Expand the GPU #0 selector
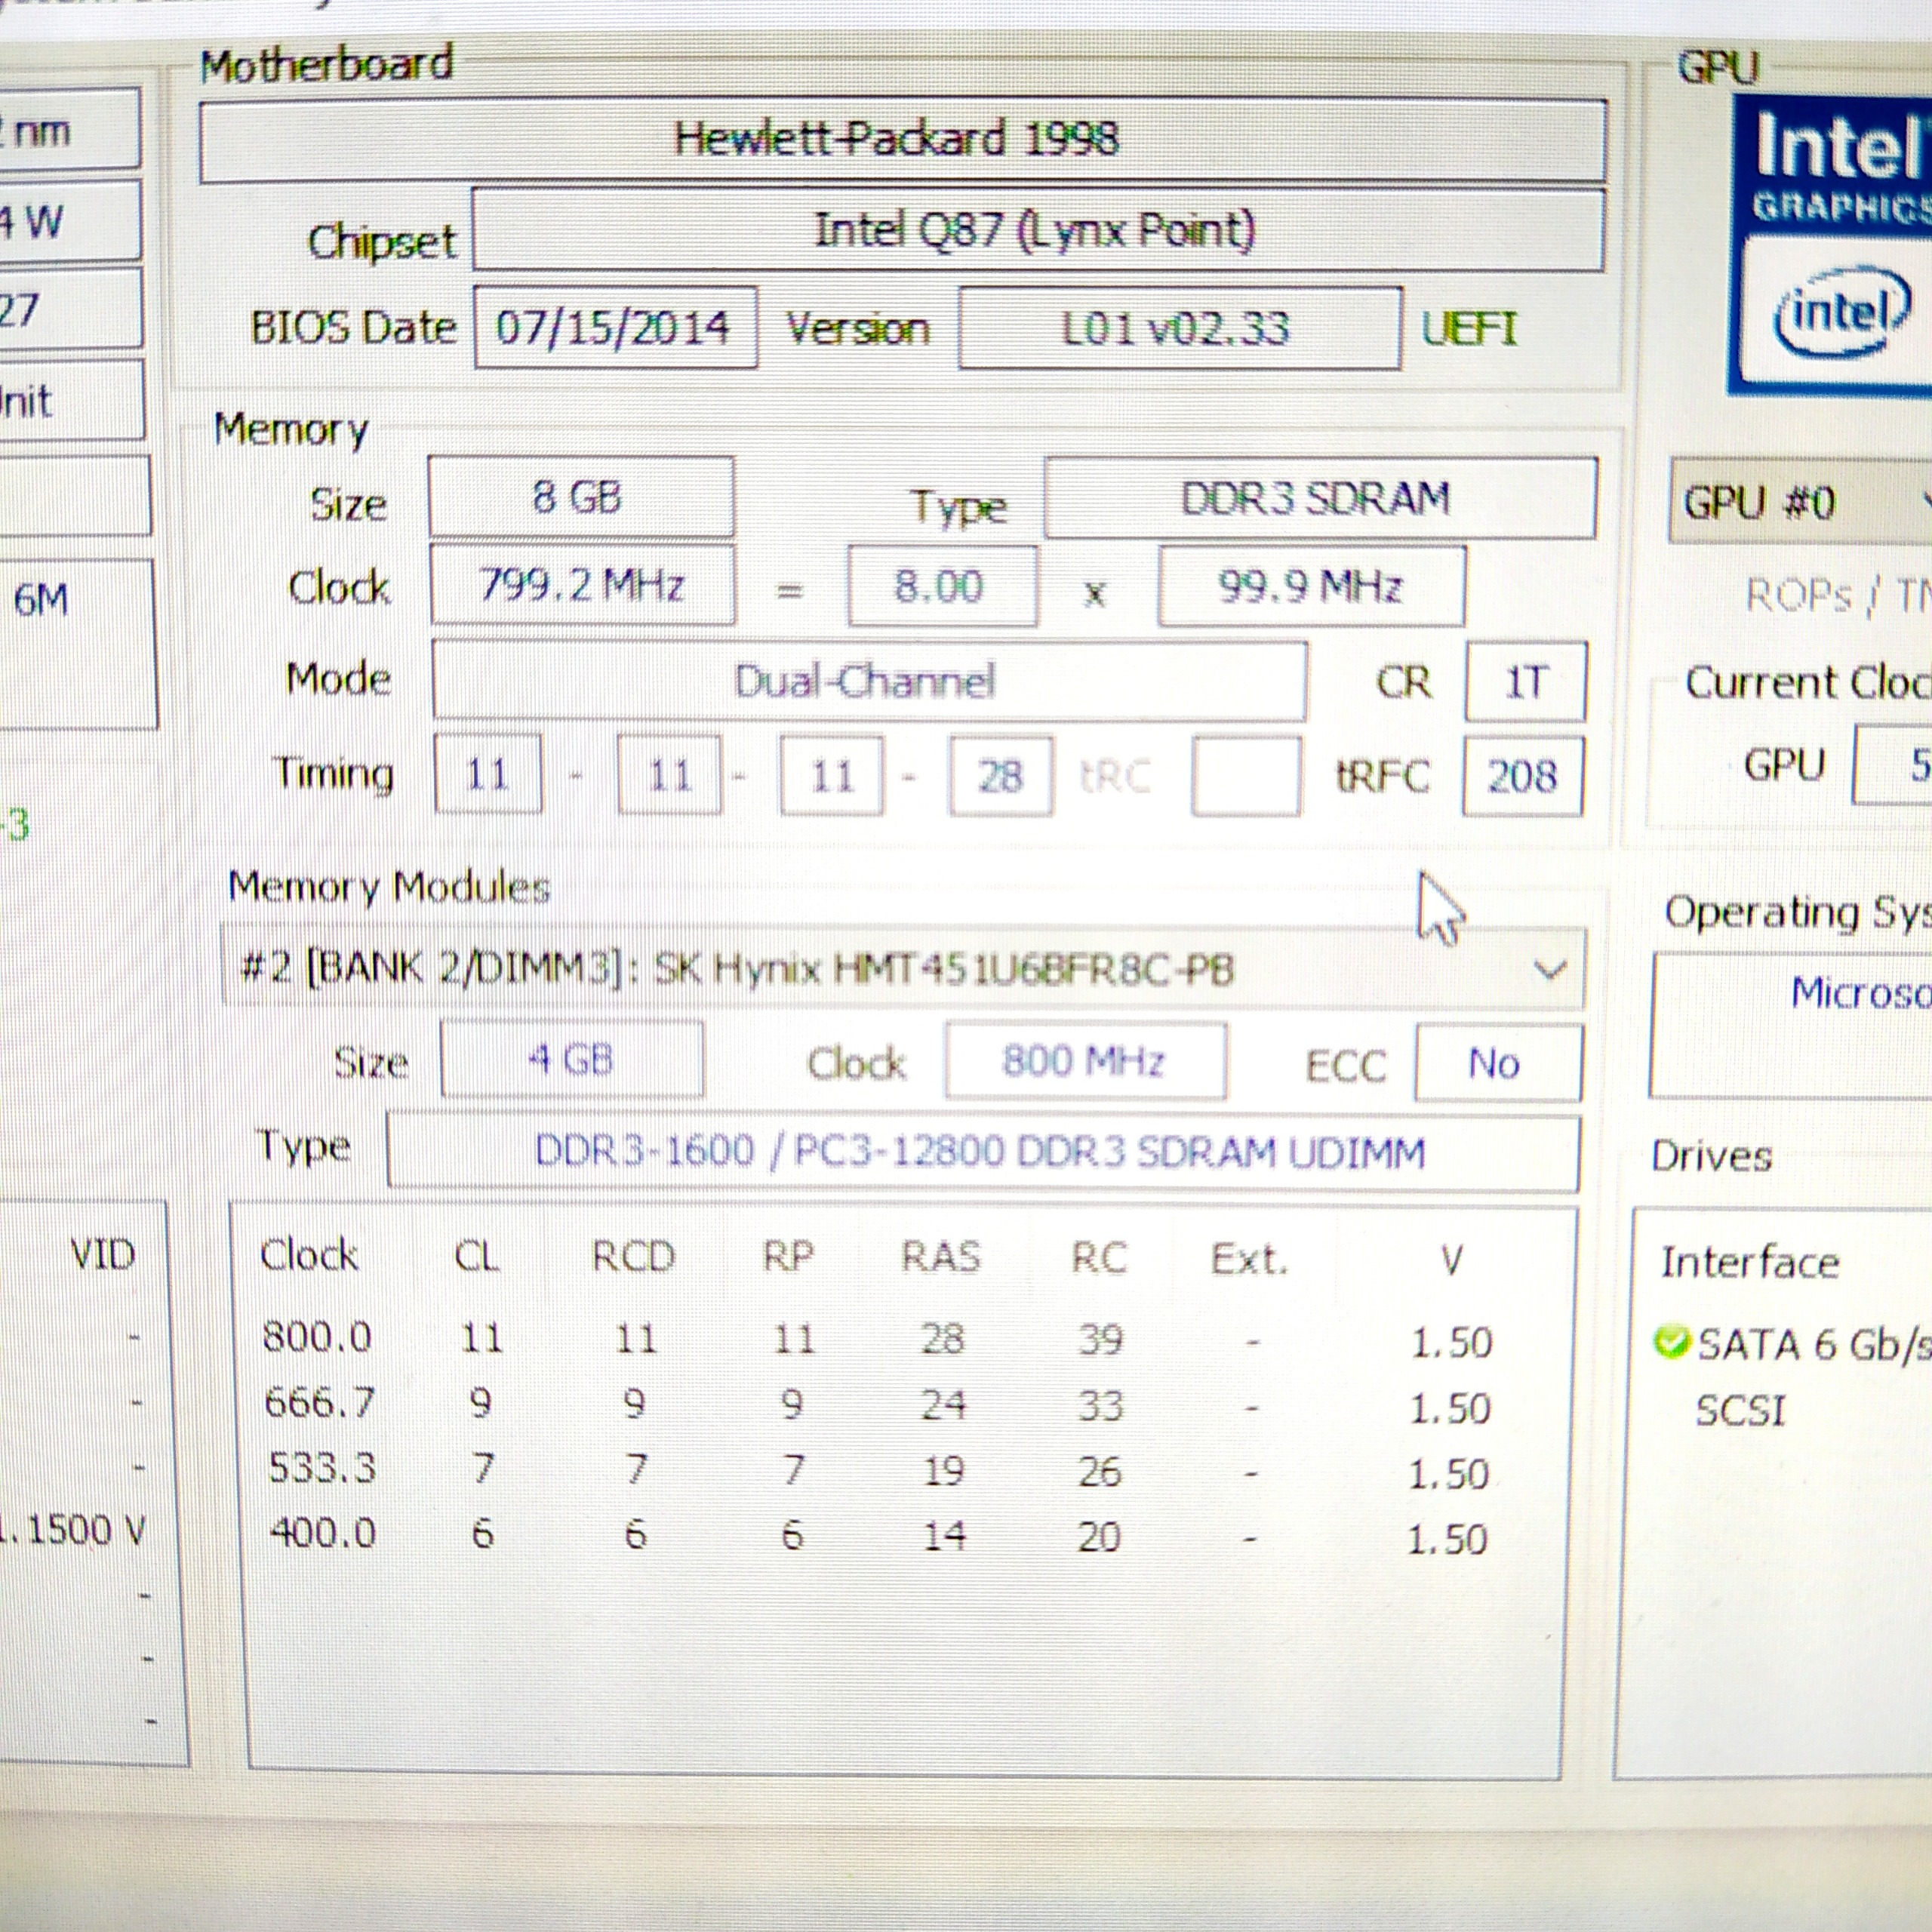The width and height of the screenshot is (1932, 1932). point(1800,502)
